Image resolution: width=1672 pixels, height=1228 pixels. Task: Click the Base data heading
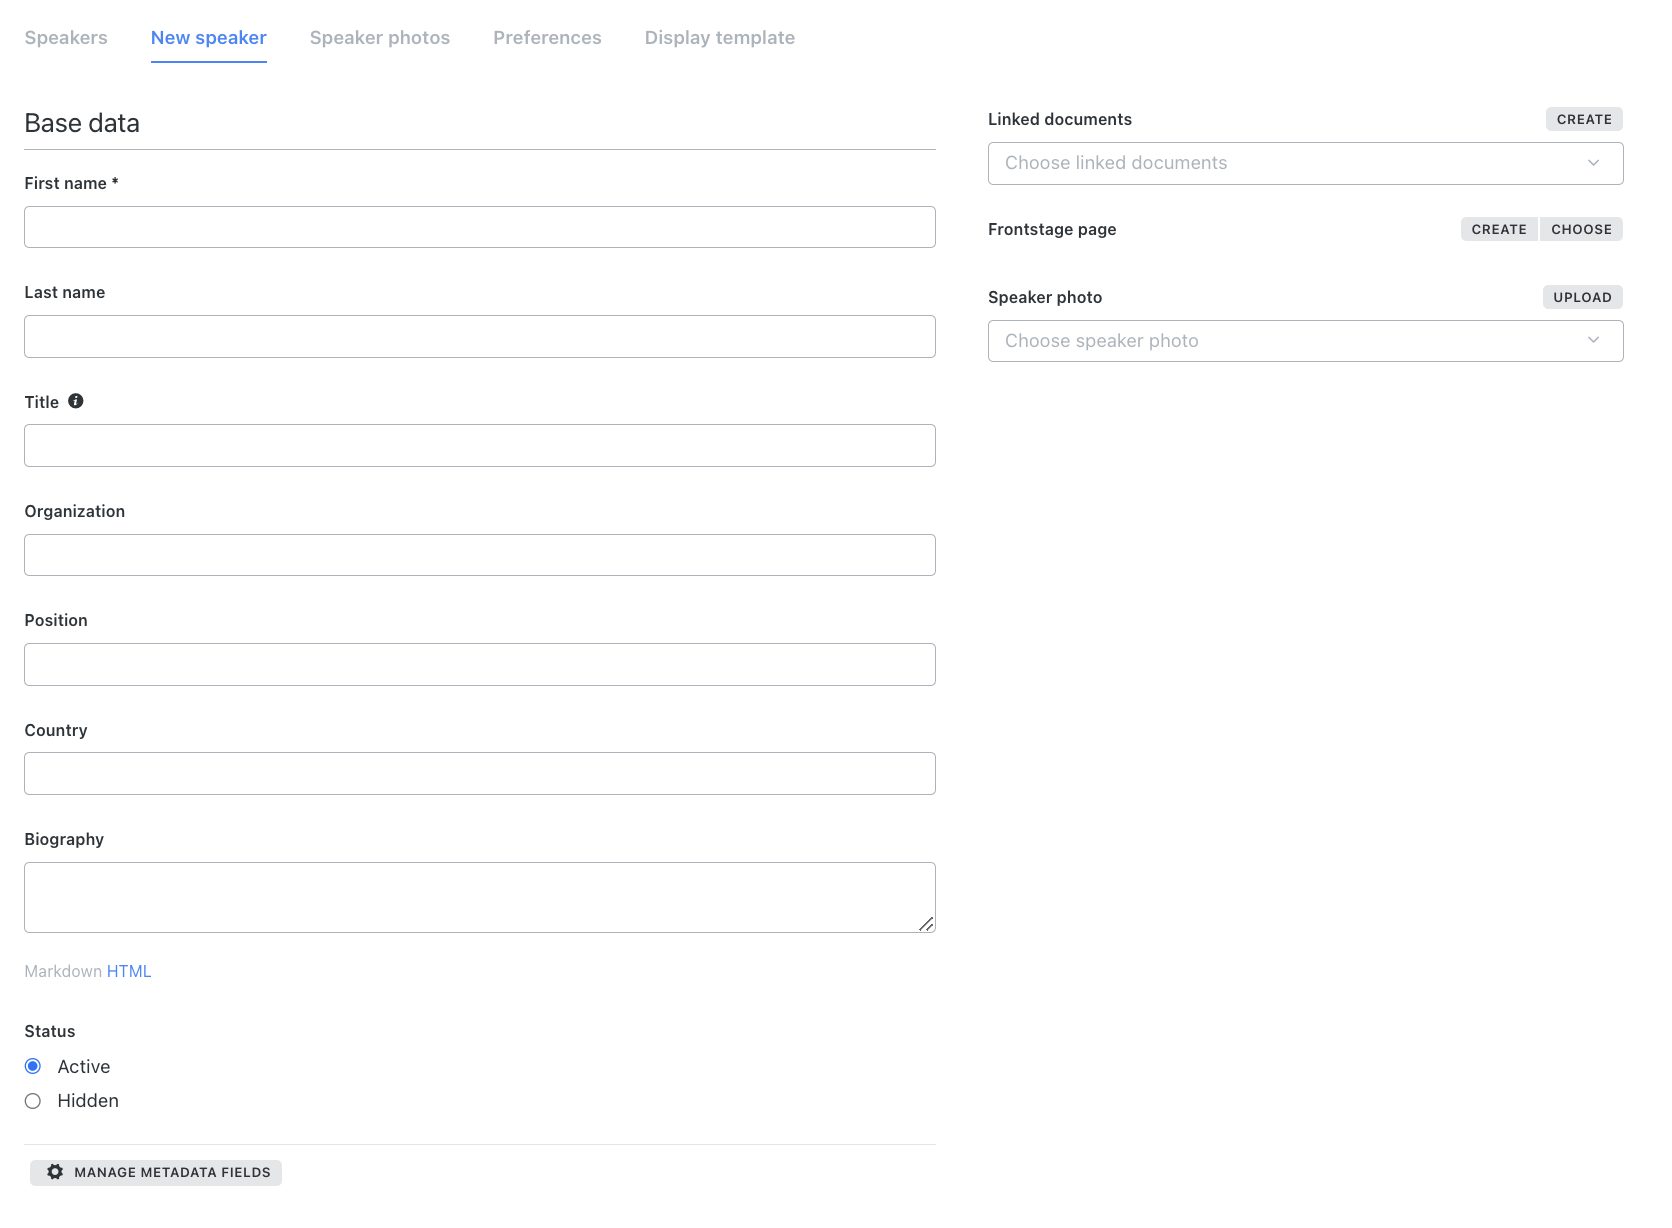point(82,123)
